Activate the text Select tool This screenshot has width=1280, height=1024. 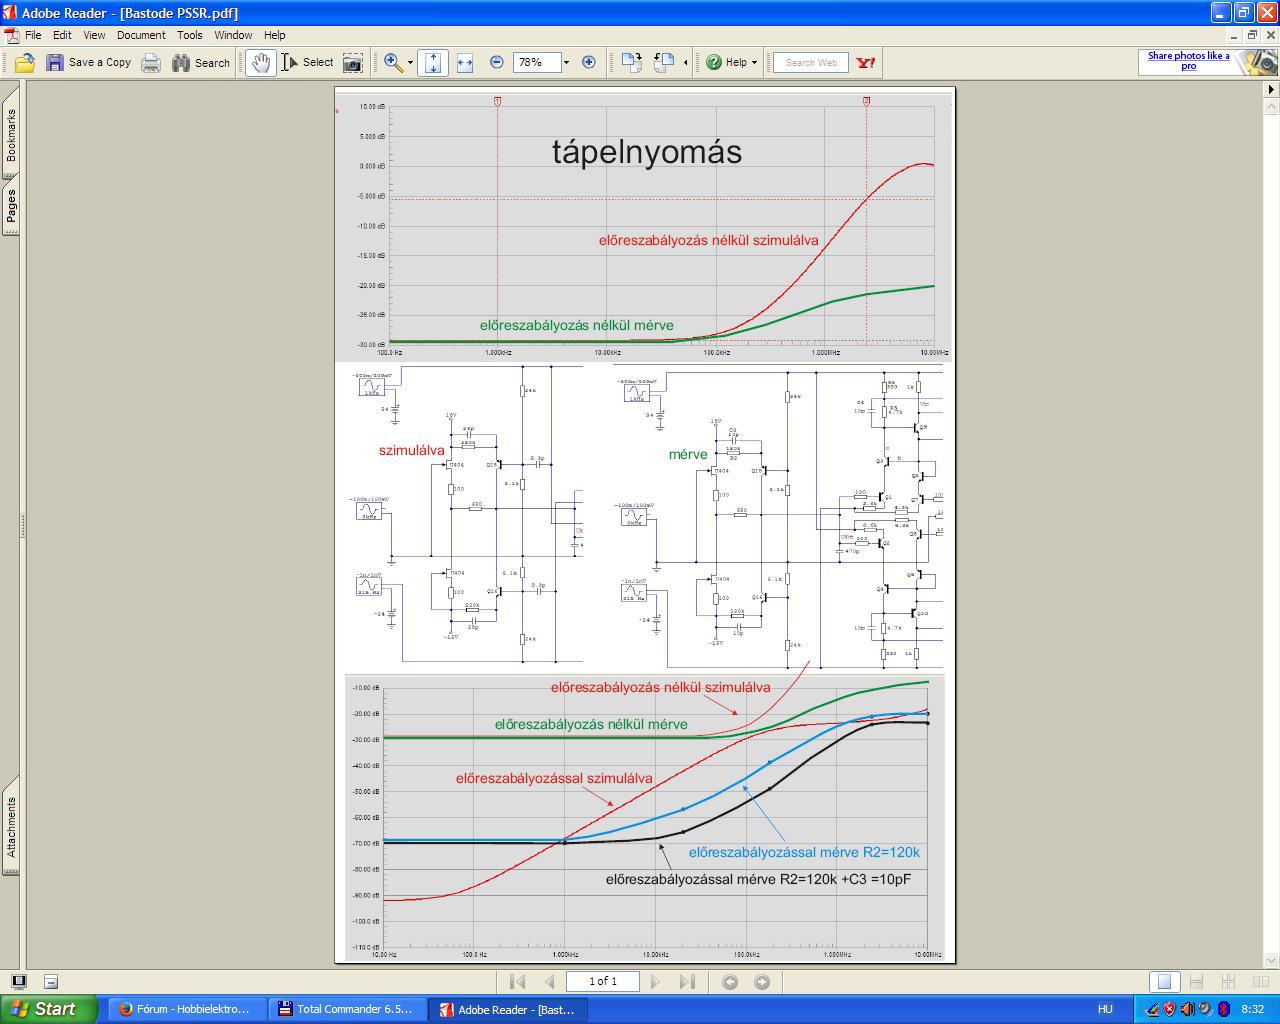(x=307, y=63)
